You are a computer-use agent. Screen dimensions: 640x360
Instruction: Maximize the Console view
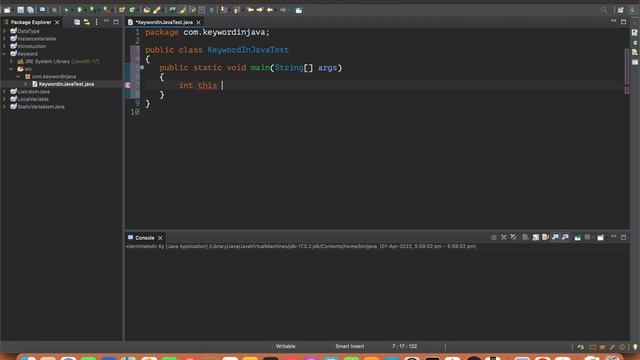[x=624, y=237]
